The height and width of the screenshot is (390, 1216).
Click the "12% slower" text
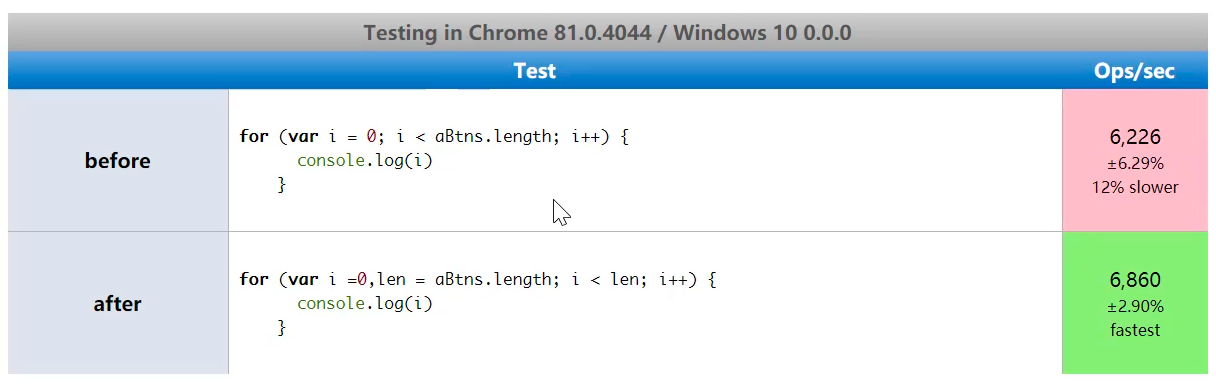tap(1135, 187)
